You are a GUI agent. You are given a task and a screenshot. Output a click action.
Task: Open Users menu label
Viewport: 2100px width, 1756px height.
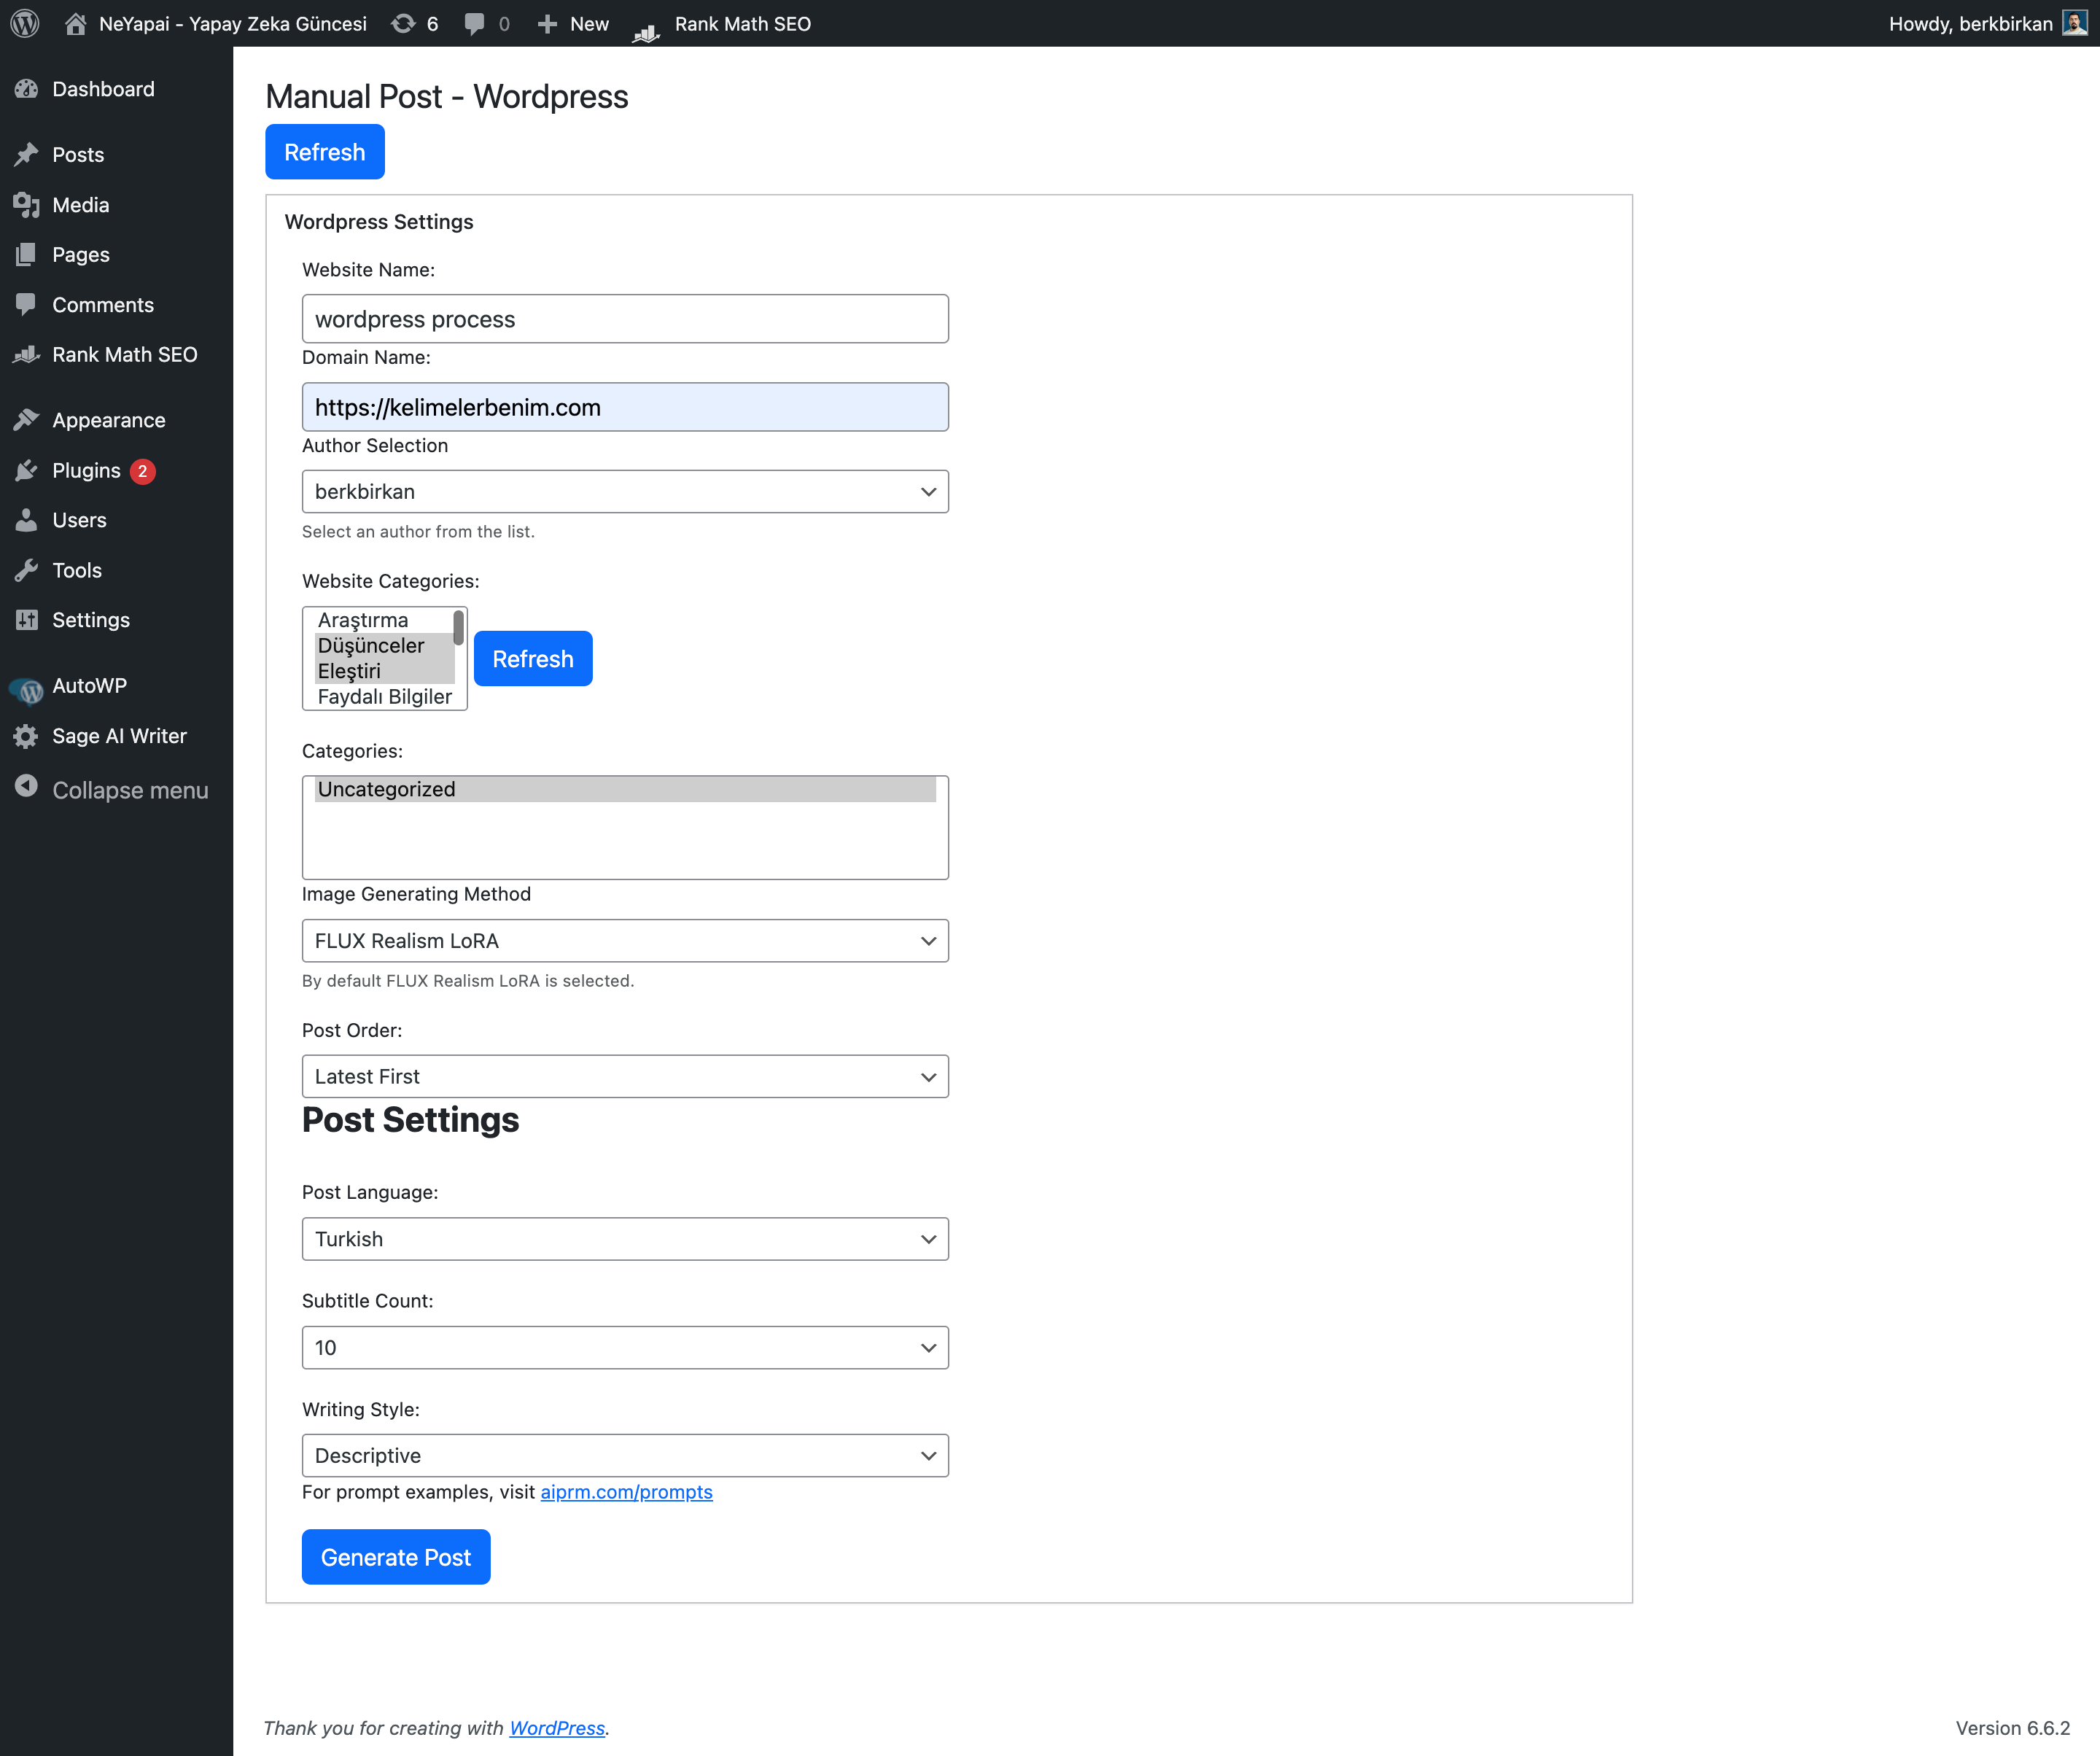[x=79, y=520]
